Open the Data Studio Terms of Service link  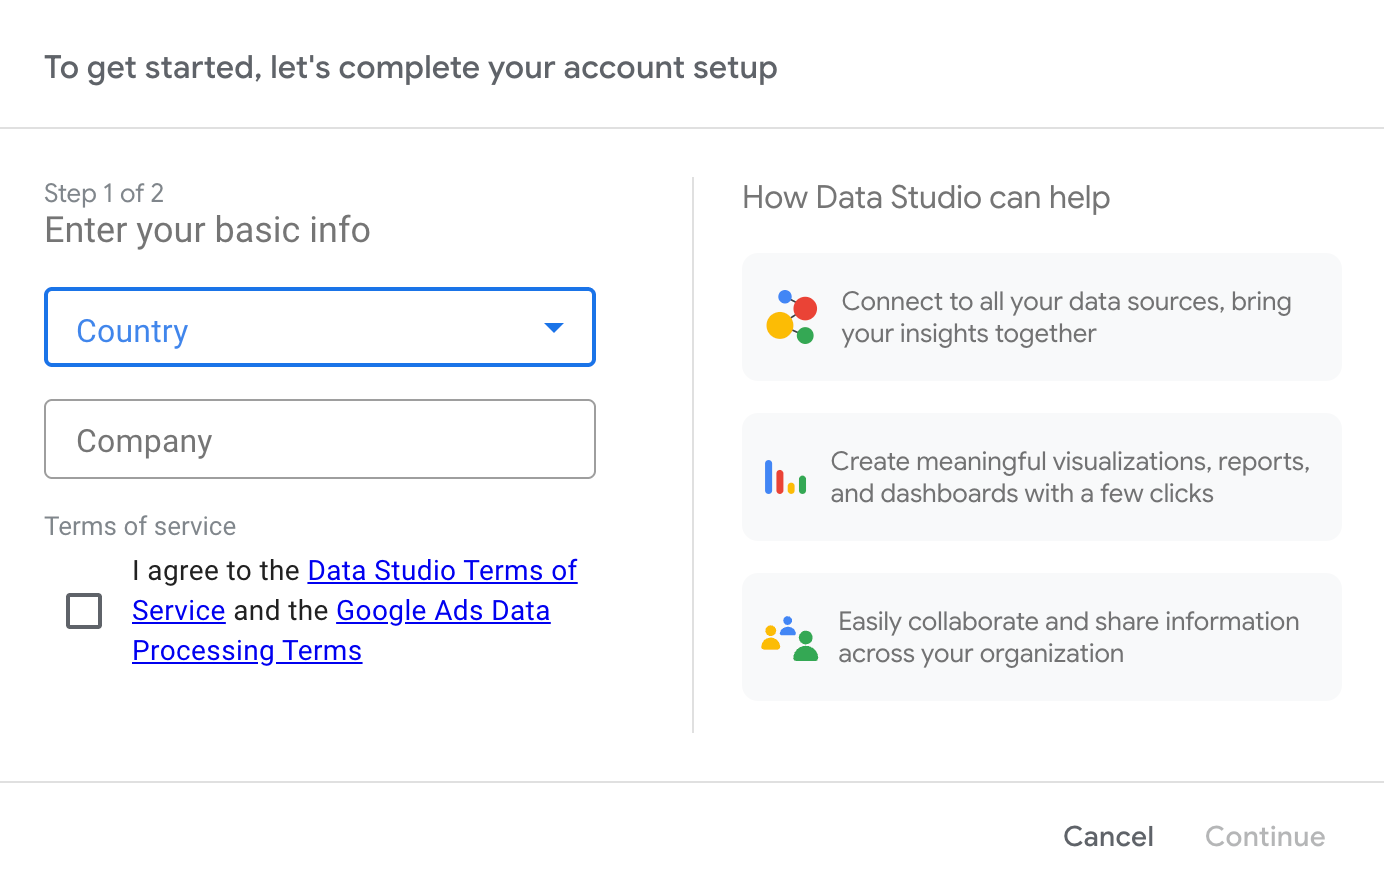[442, 571]
